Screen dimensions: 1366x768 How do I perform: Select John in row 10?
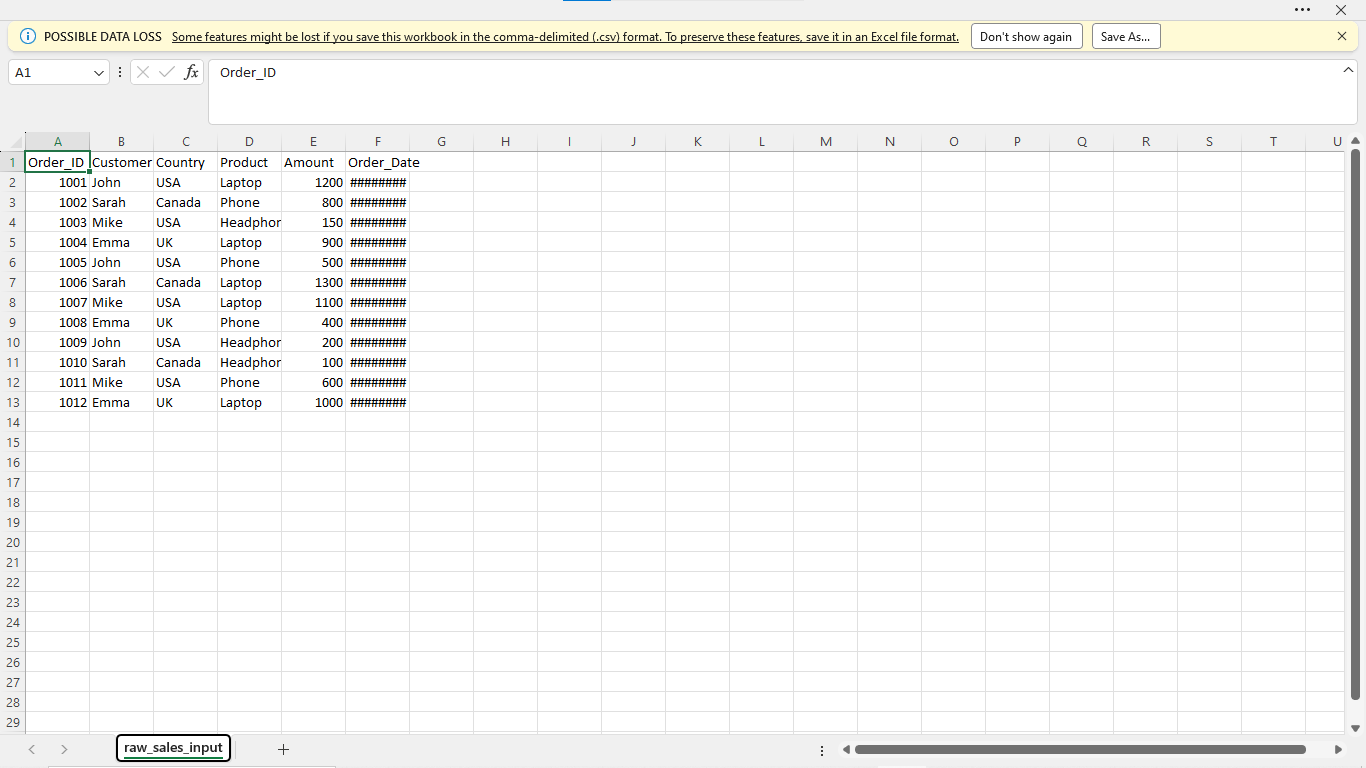click(x=122, y=342)
